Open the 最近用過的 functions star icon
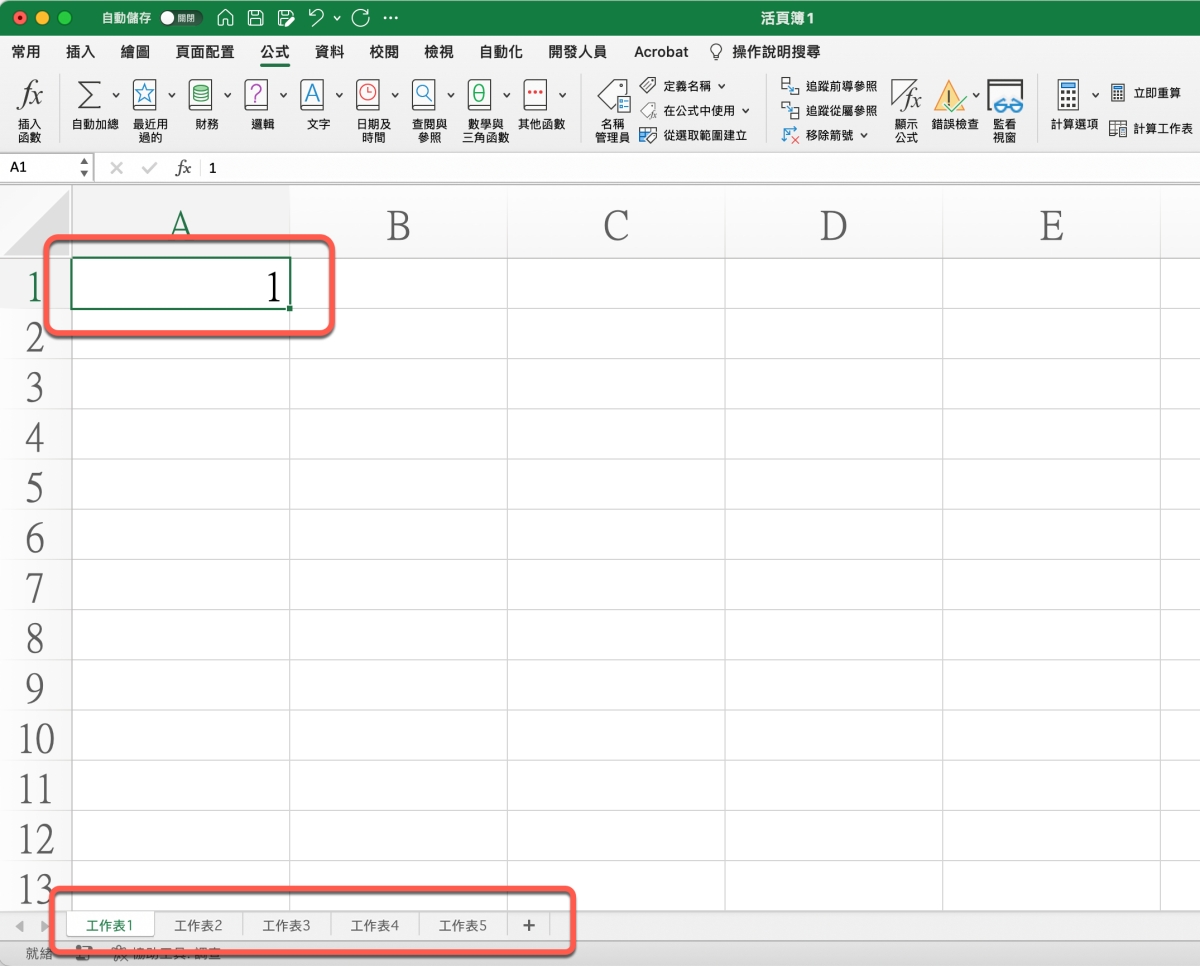This screenshot has width=1200, height=966. 145,94
